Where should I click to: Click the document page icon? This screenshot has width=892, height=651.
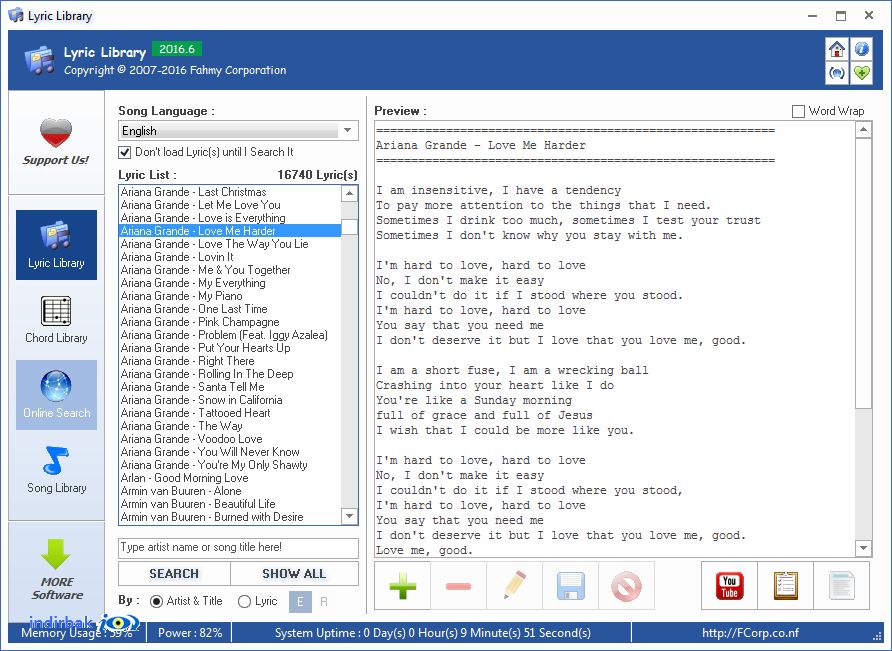pyautogui.click(x=841, y=586)
